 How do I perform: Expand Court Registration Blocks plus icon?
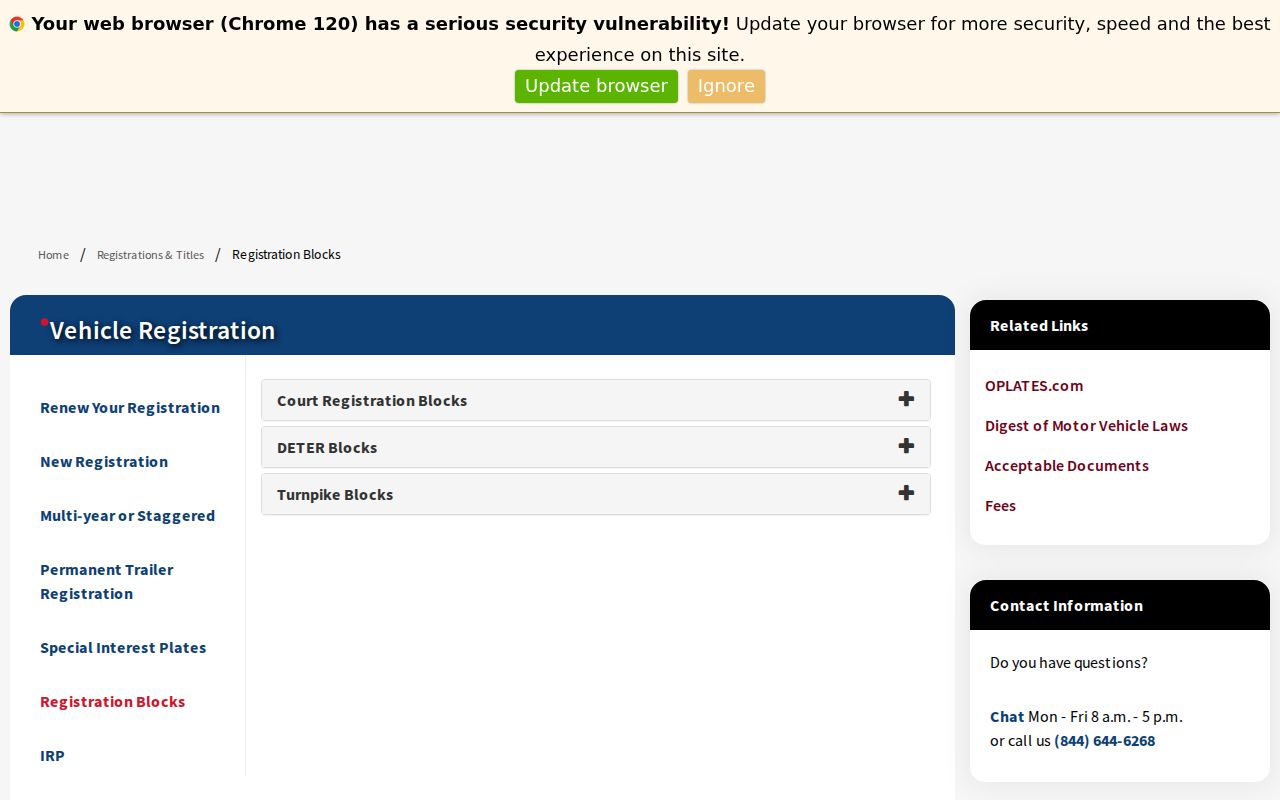906,399
